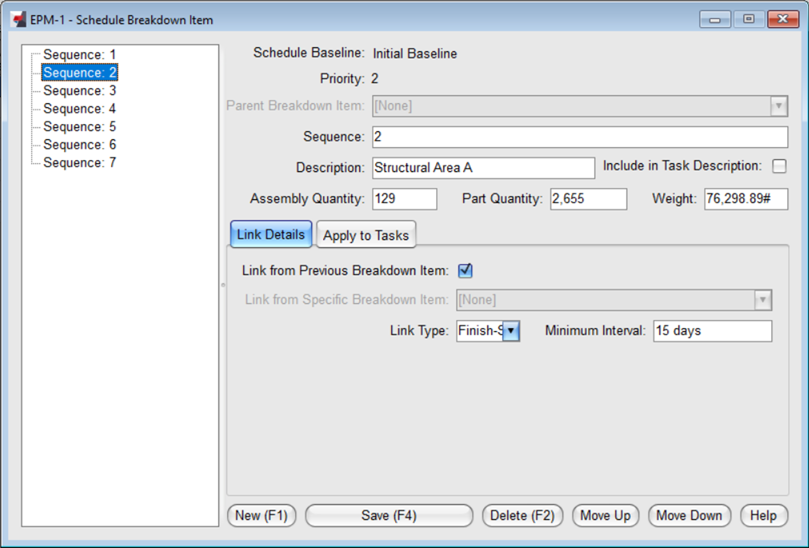This screenshot has width=809, height=548.
Task: Switch to the Link Details tab
Action: point(271,234)
